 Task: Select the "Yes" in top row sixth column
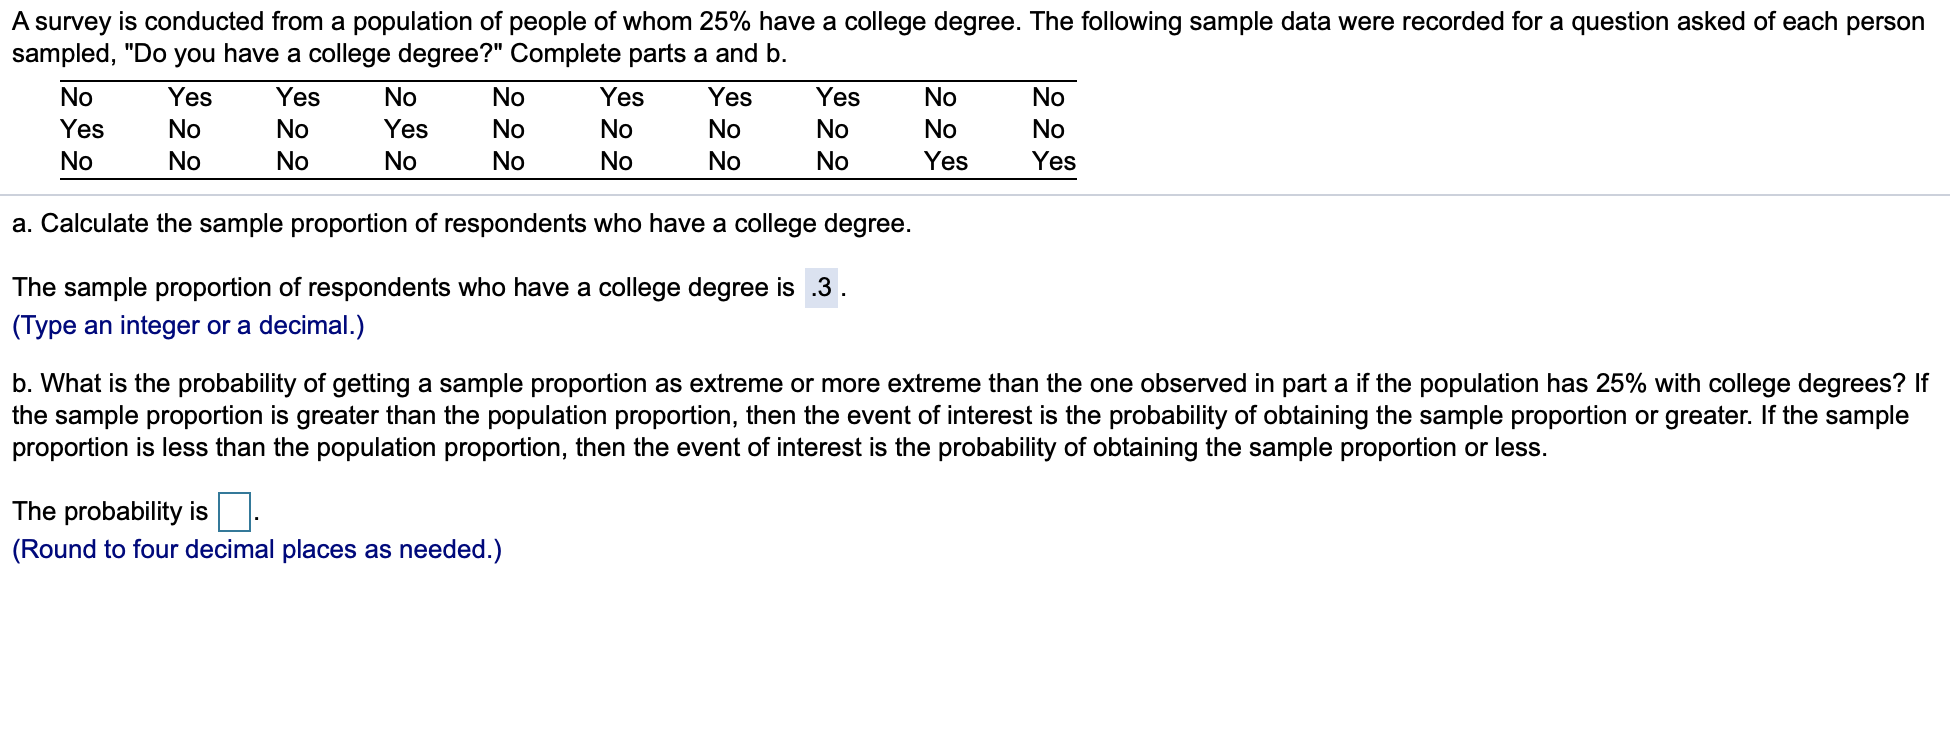pyautogui.click(x=620, y=97)
